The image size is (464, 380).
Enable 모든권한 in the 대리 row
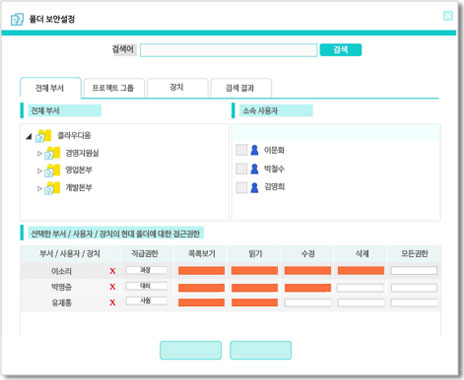click(414, 288)
